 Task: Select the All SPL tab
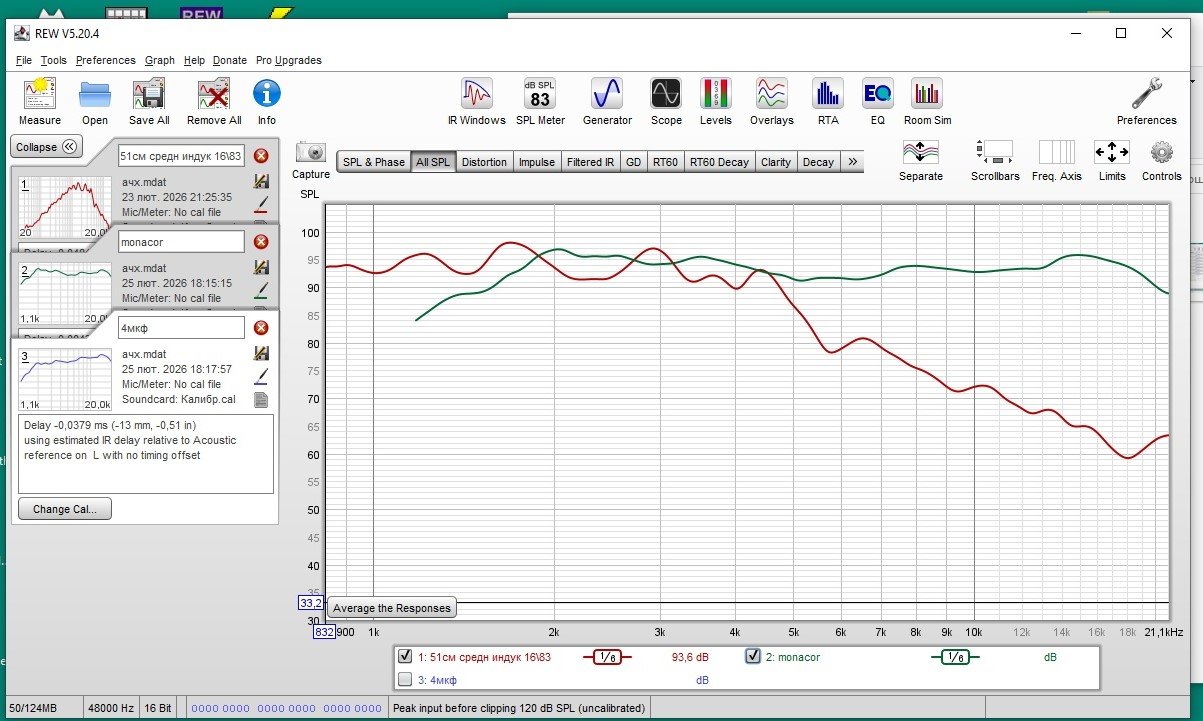pyautogui.click(x=433, y=162)
